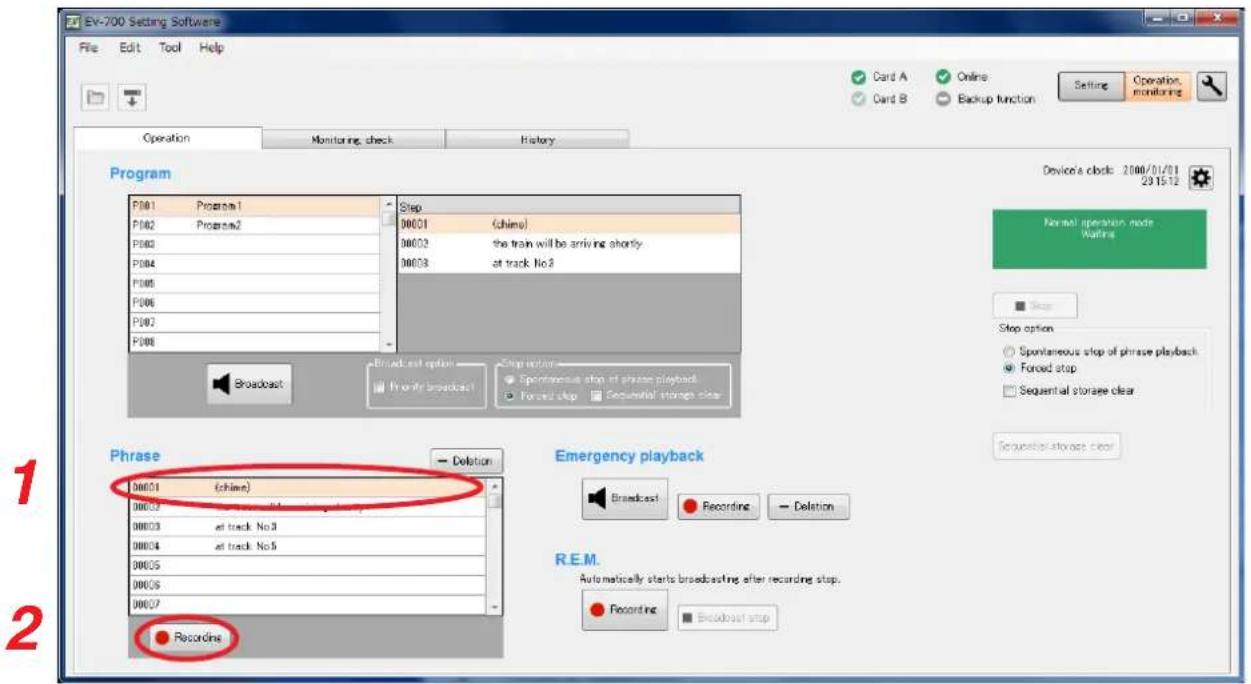The image size is (1251, 684).
Task: Select phrase 00001 (chime)
Action: [308, 488]
